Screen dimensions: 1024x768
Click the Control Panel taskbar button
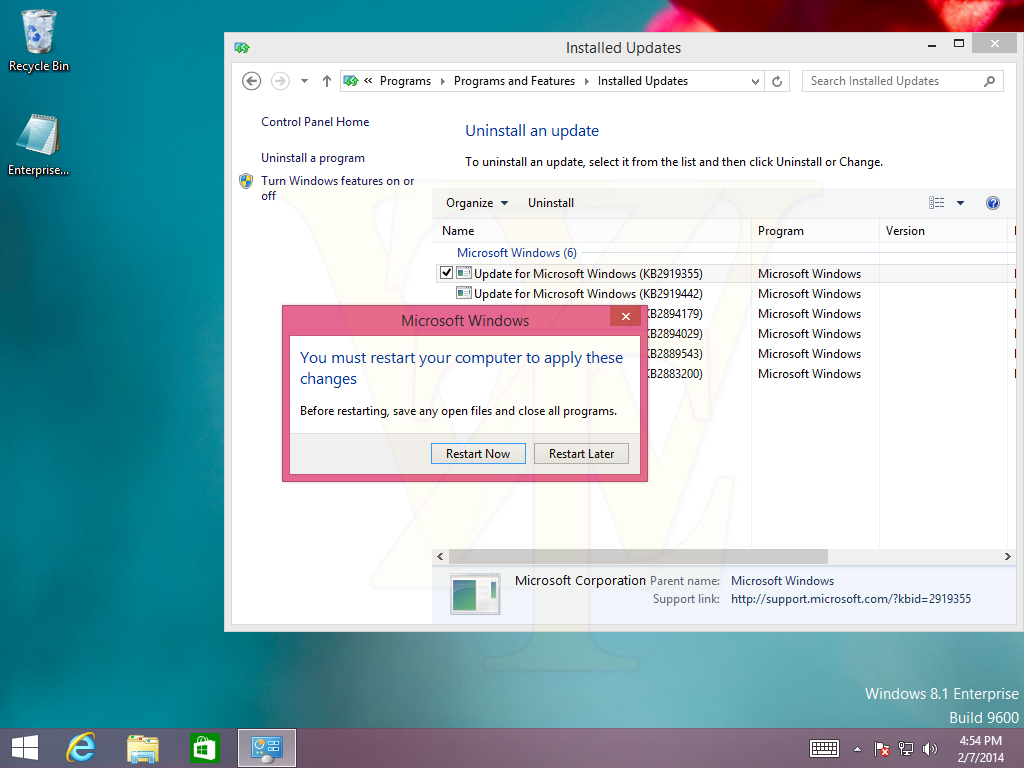[266, 748]
